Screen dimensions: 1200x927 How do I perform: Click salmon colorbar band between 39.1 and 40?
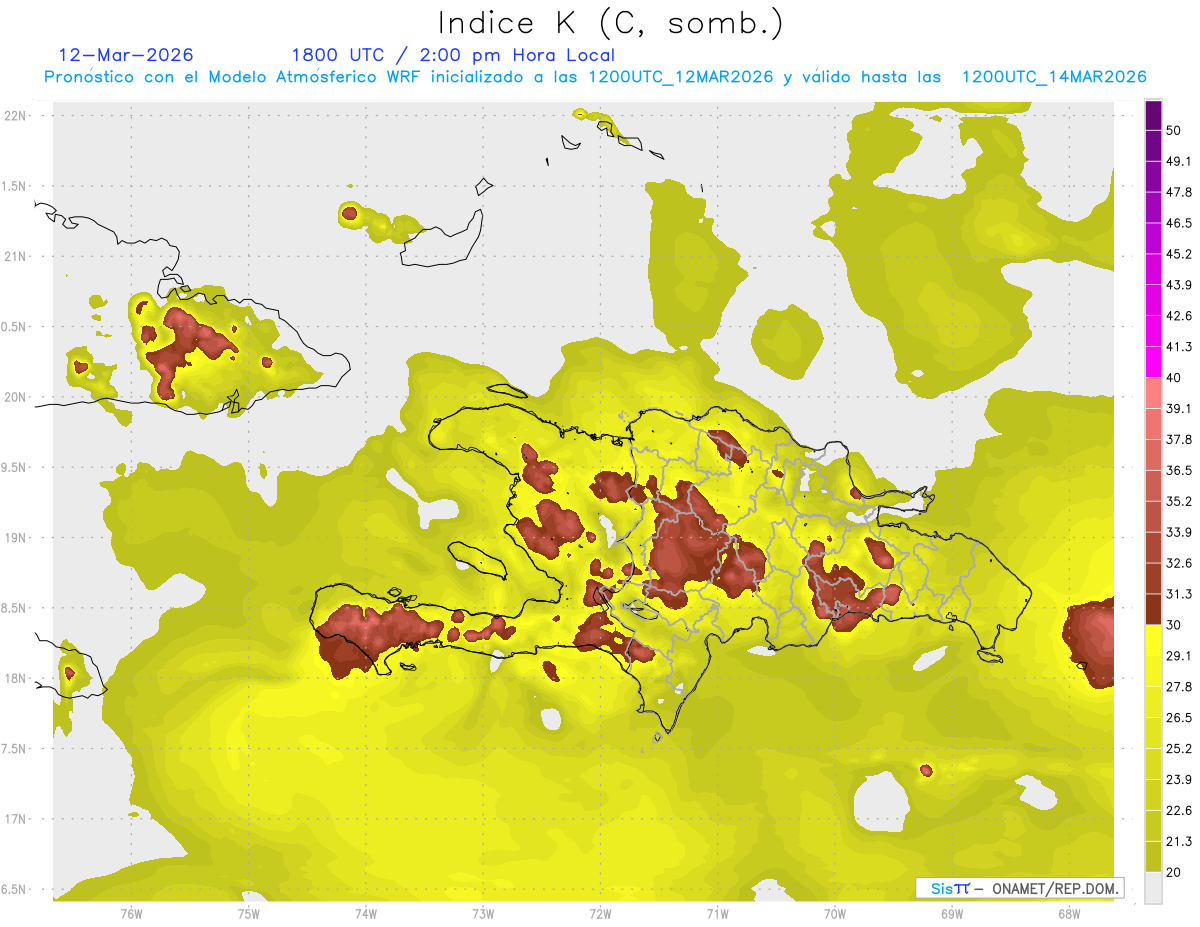point(1153,393)
